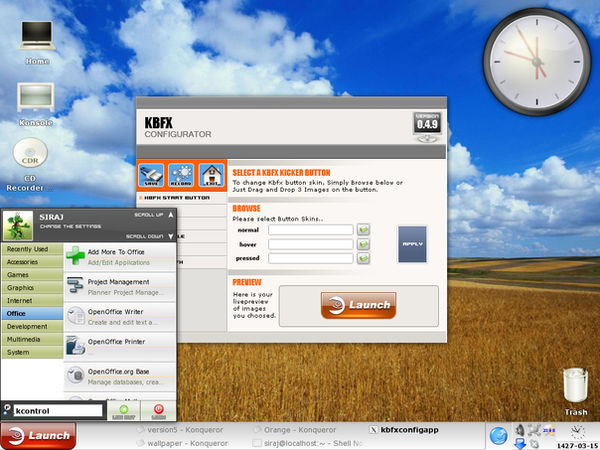
Task: Click the blue download arrow tray icon
Action: 520,444
